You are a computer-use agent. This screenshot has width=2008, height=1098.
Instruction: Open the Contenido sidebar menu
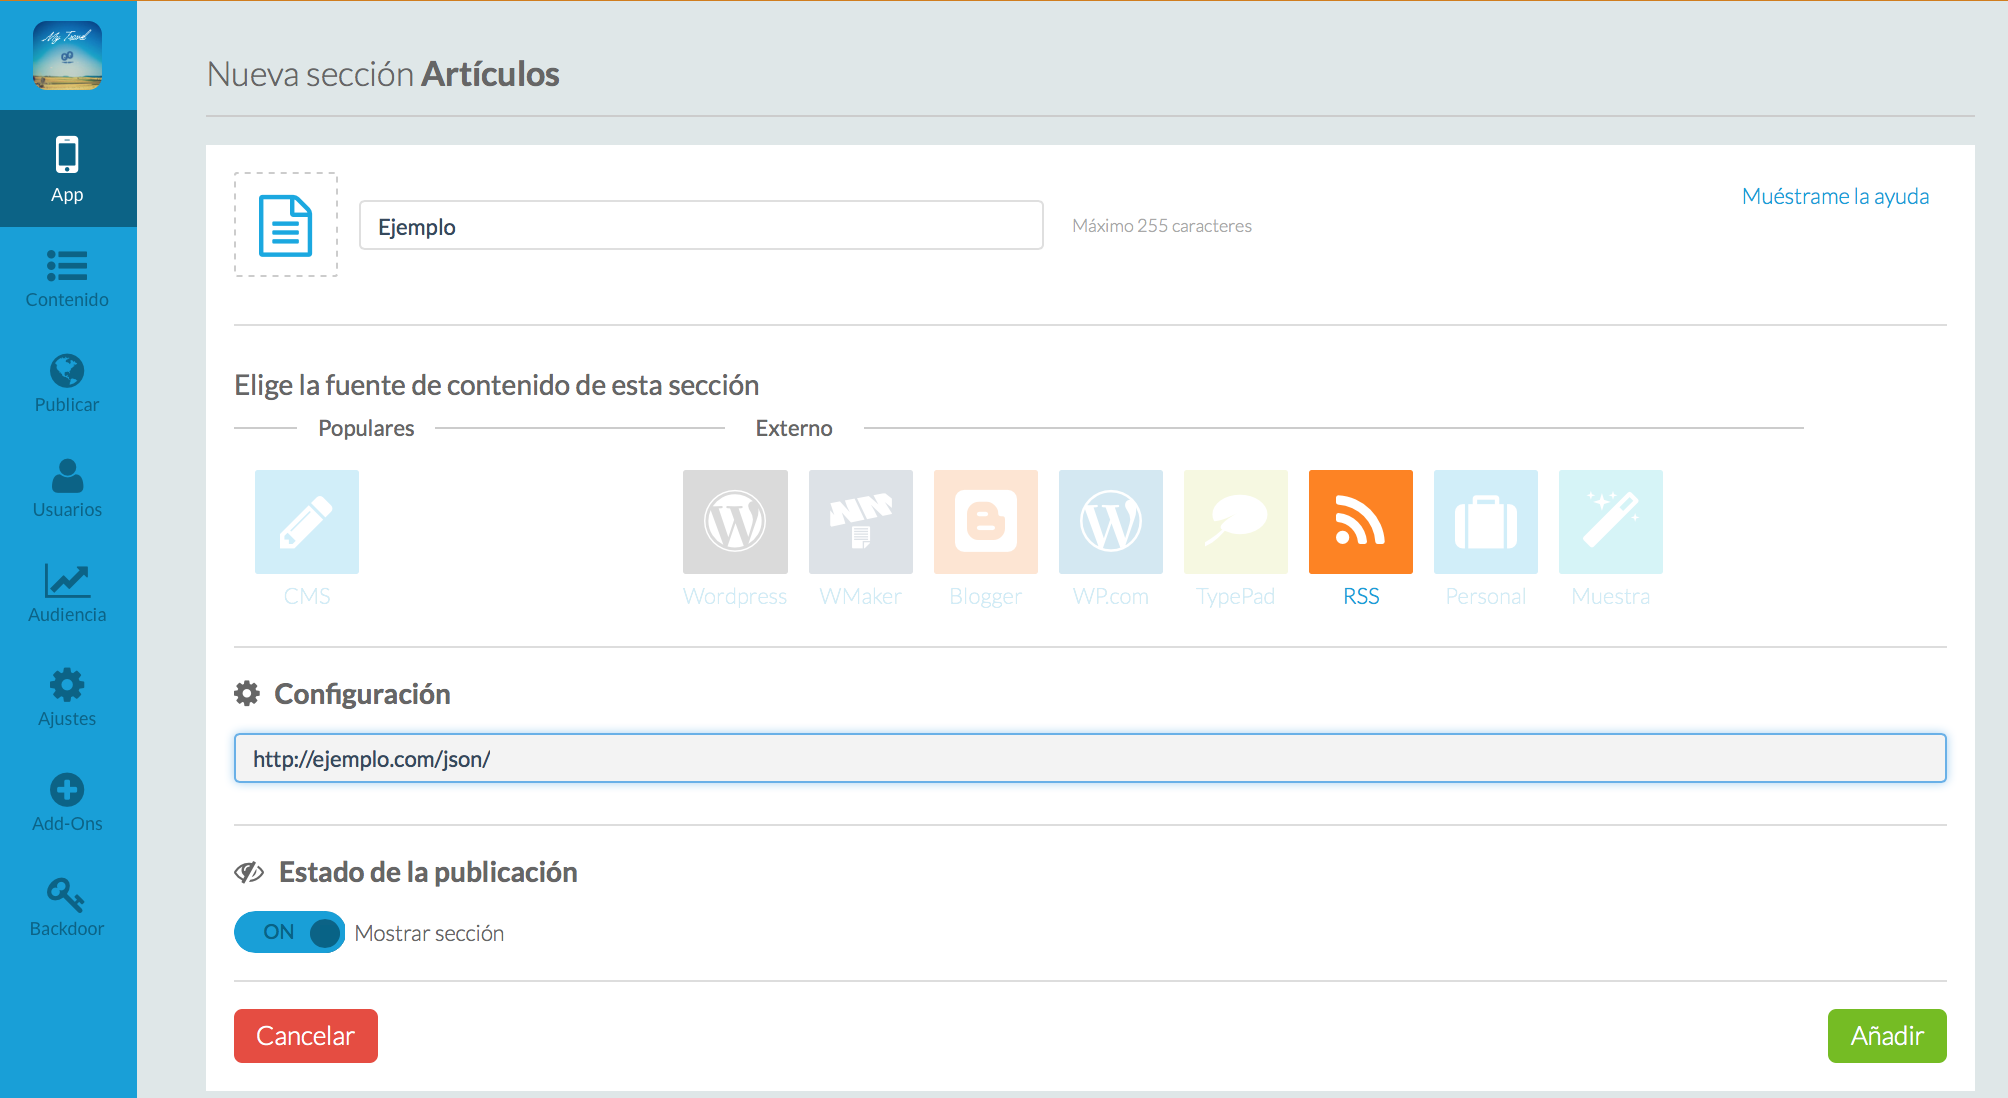click(67, 278)
